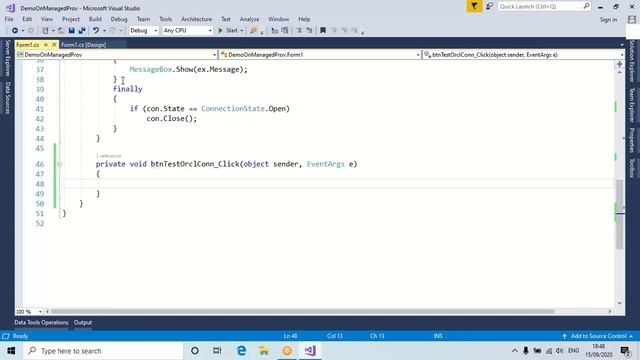The height and width of the screenshot is (360, 640).
Task: Click the ENG language indicator
Action: coord(573,351)
